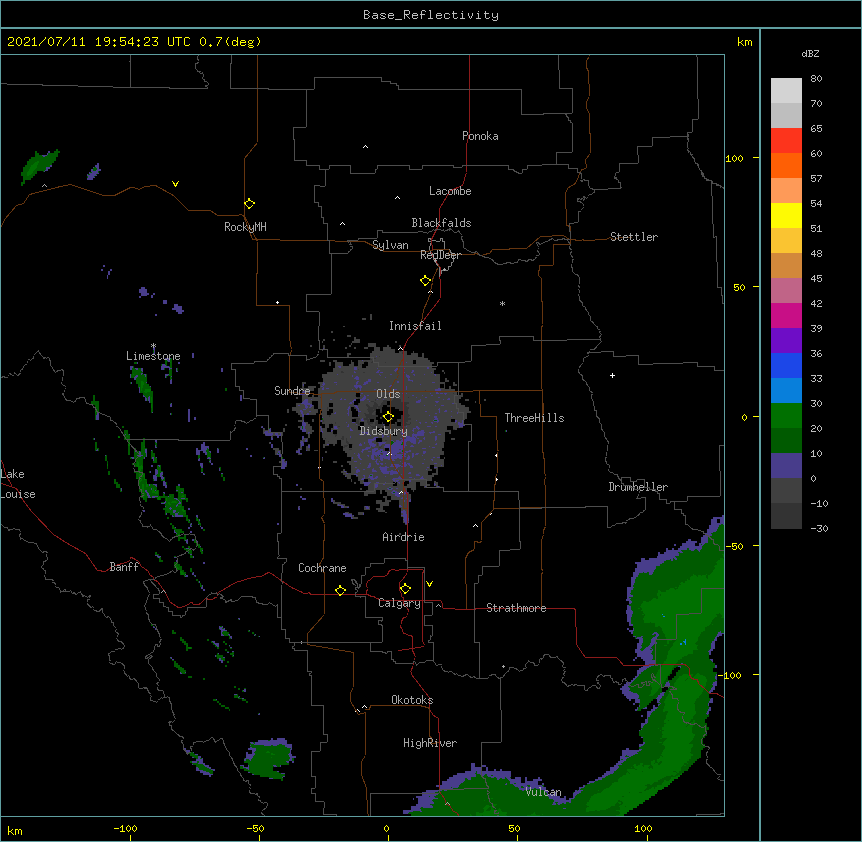This screenshot has height=842, width=862.
Task: Select the -10 value in dBZ legend
Action: [819, 503]
